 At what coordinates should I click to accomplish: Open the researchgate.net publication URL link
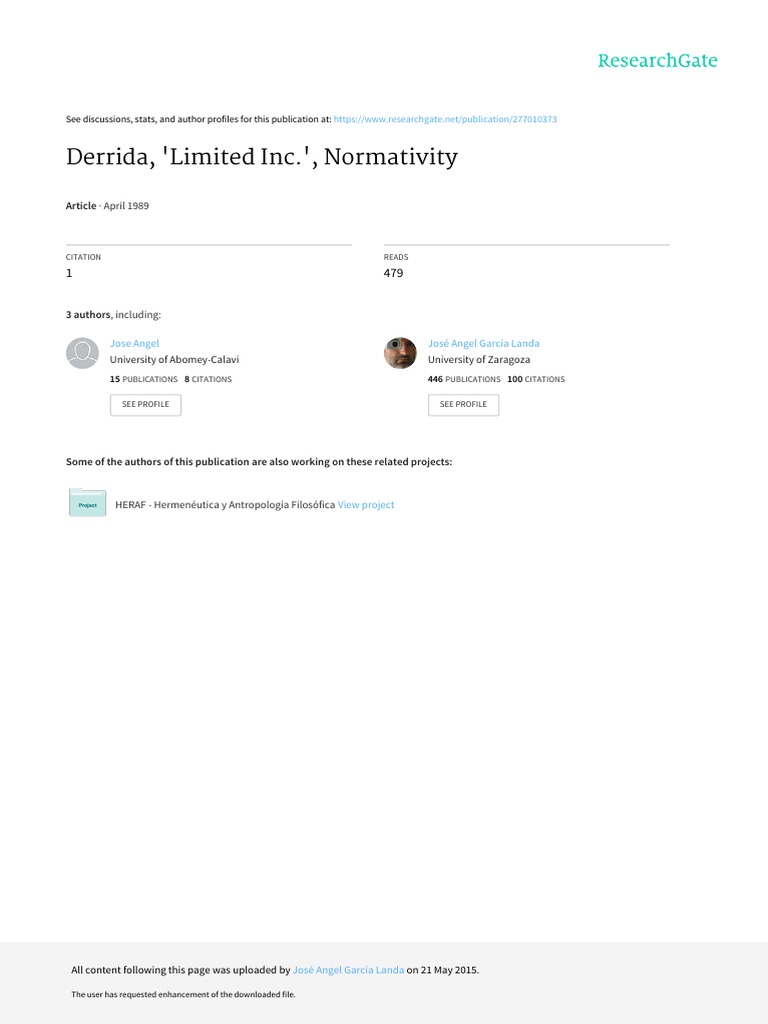(x=447, y=119)
